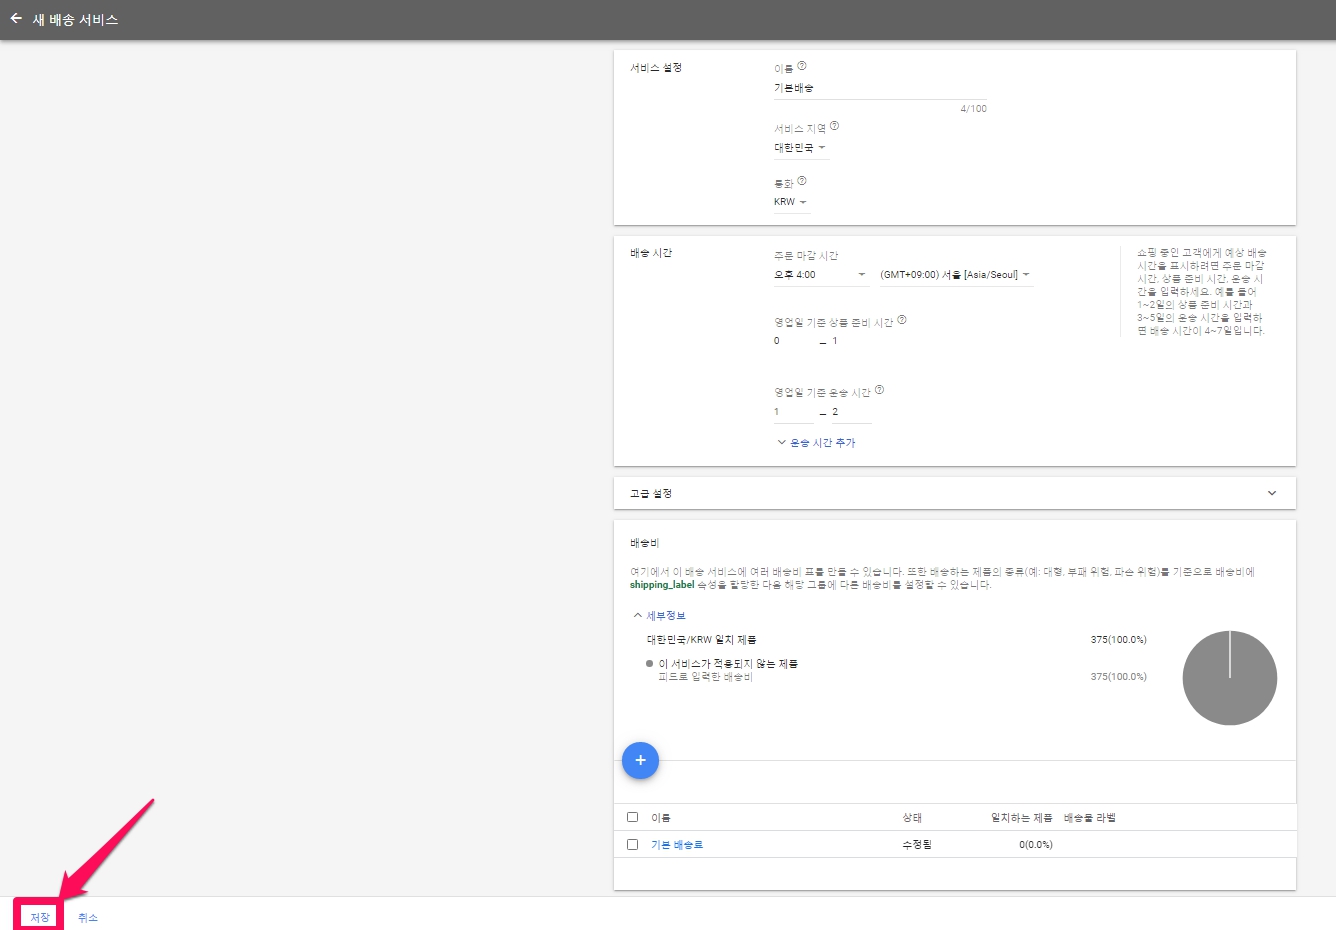Open the KRW currency dropdown
Image resolution: width=1336 pixels, height=930 pixels.
pos(790,202)
